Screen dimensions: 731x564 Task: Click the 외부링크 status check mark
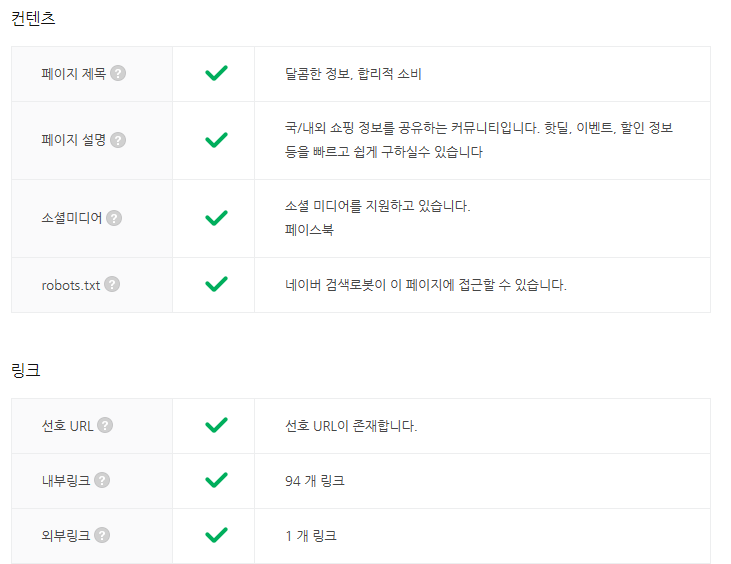coord(216,535)
